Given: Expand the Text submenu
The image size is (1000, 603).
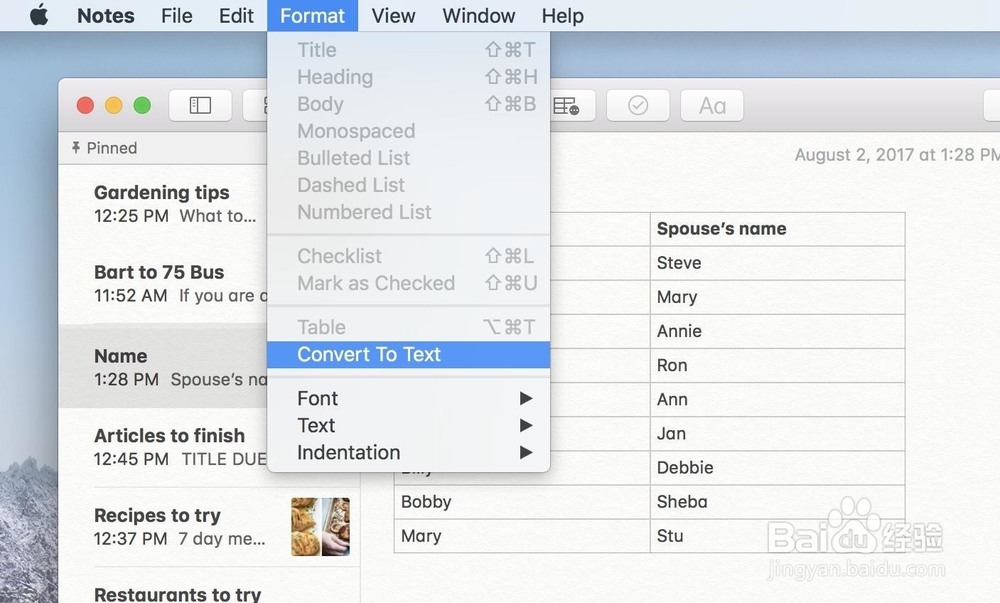Looking at the screenshot, I should (x=316, y=425).
